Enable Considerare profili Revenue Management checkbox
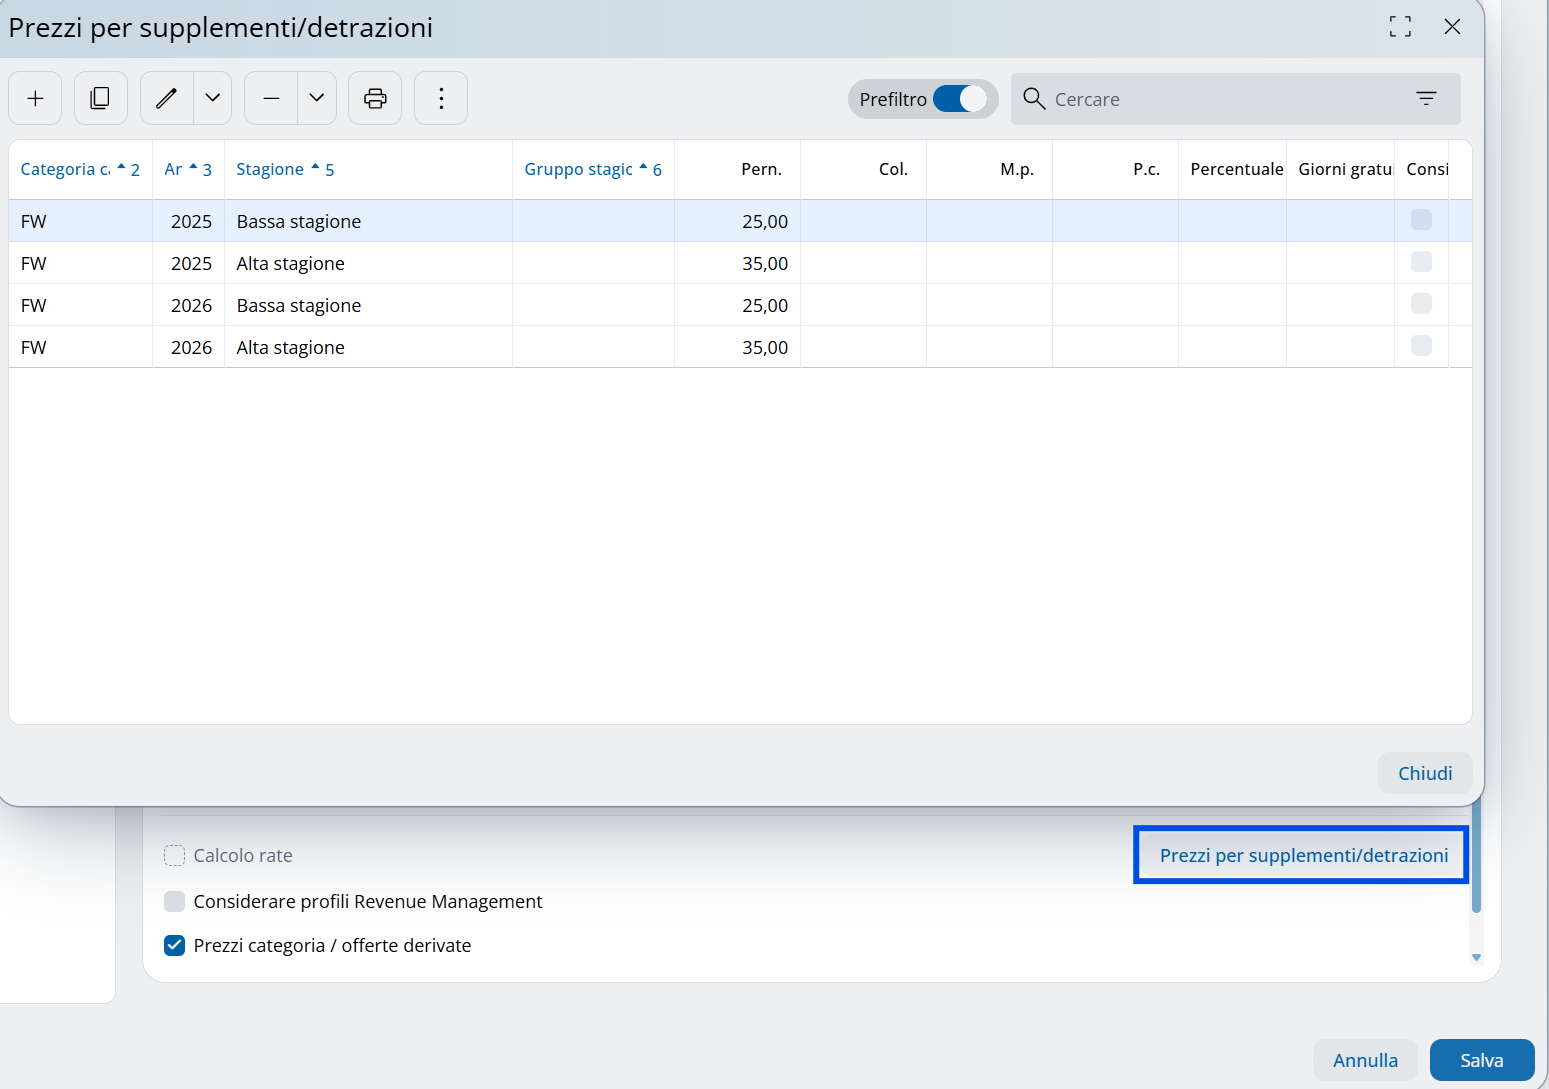 coord(175,901)
